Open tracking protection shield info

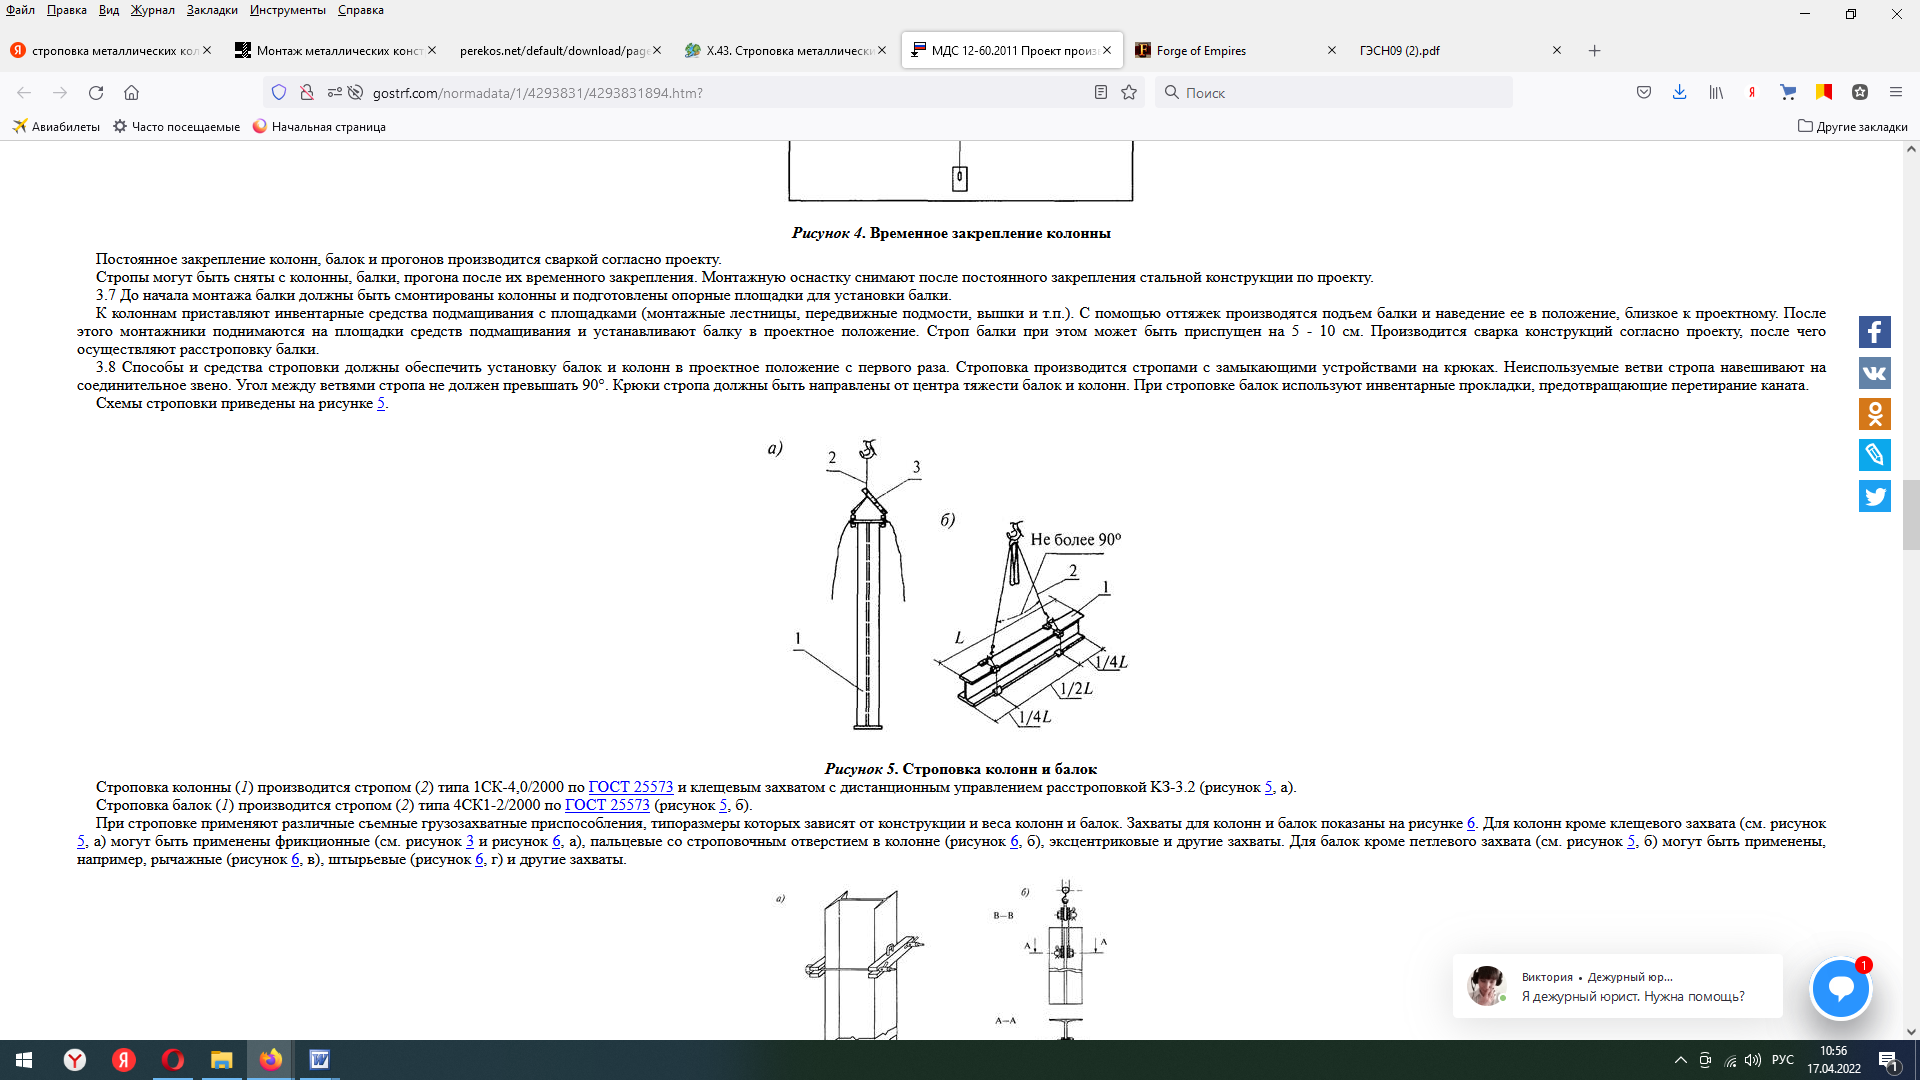click(x=279, y=92)
